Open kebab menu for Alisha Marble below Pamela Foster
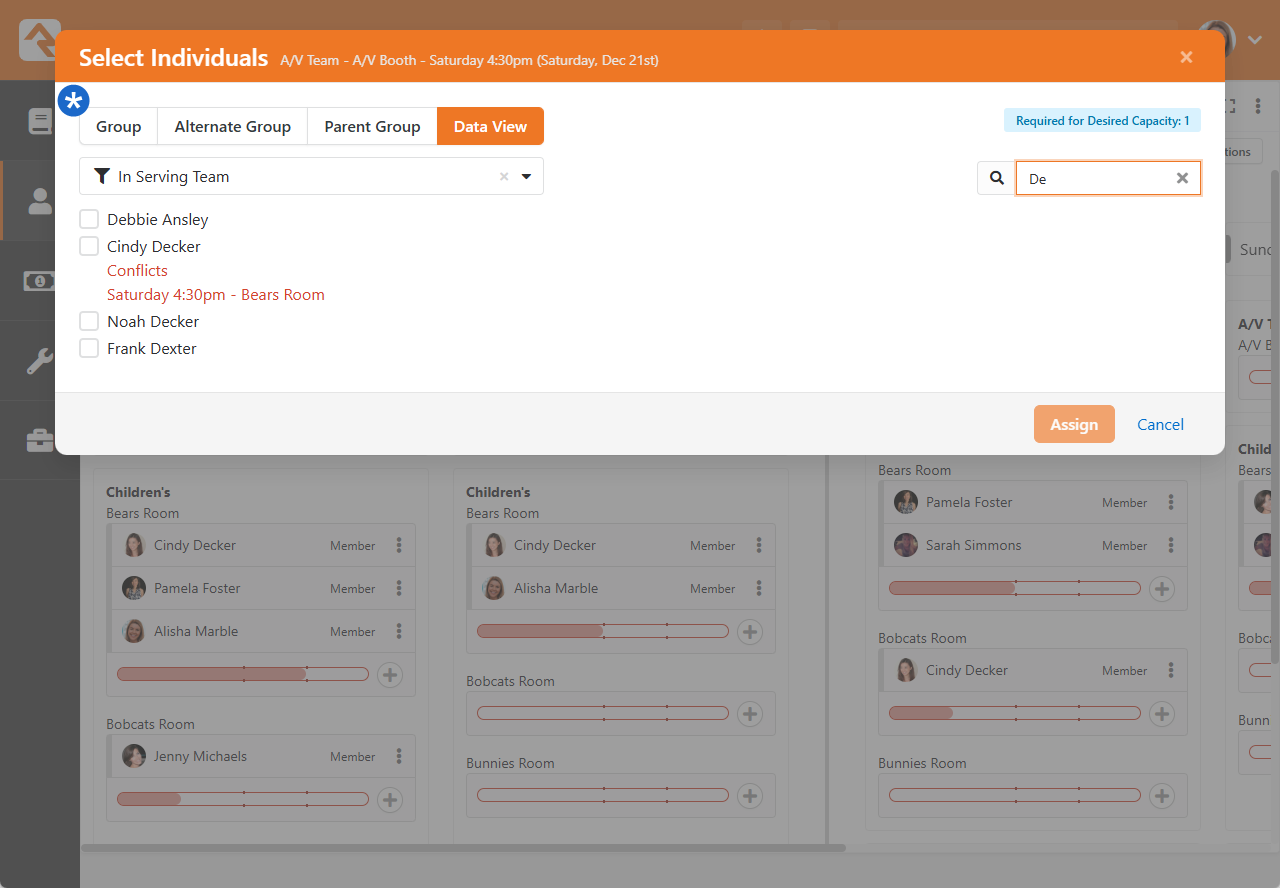The width and height of the screenshot is (1280, 888). point(399,631)
